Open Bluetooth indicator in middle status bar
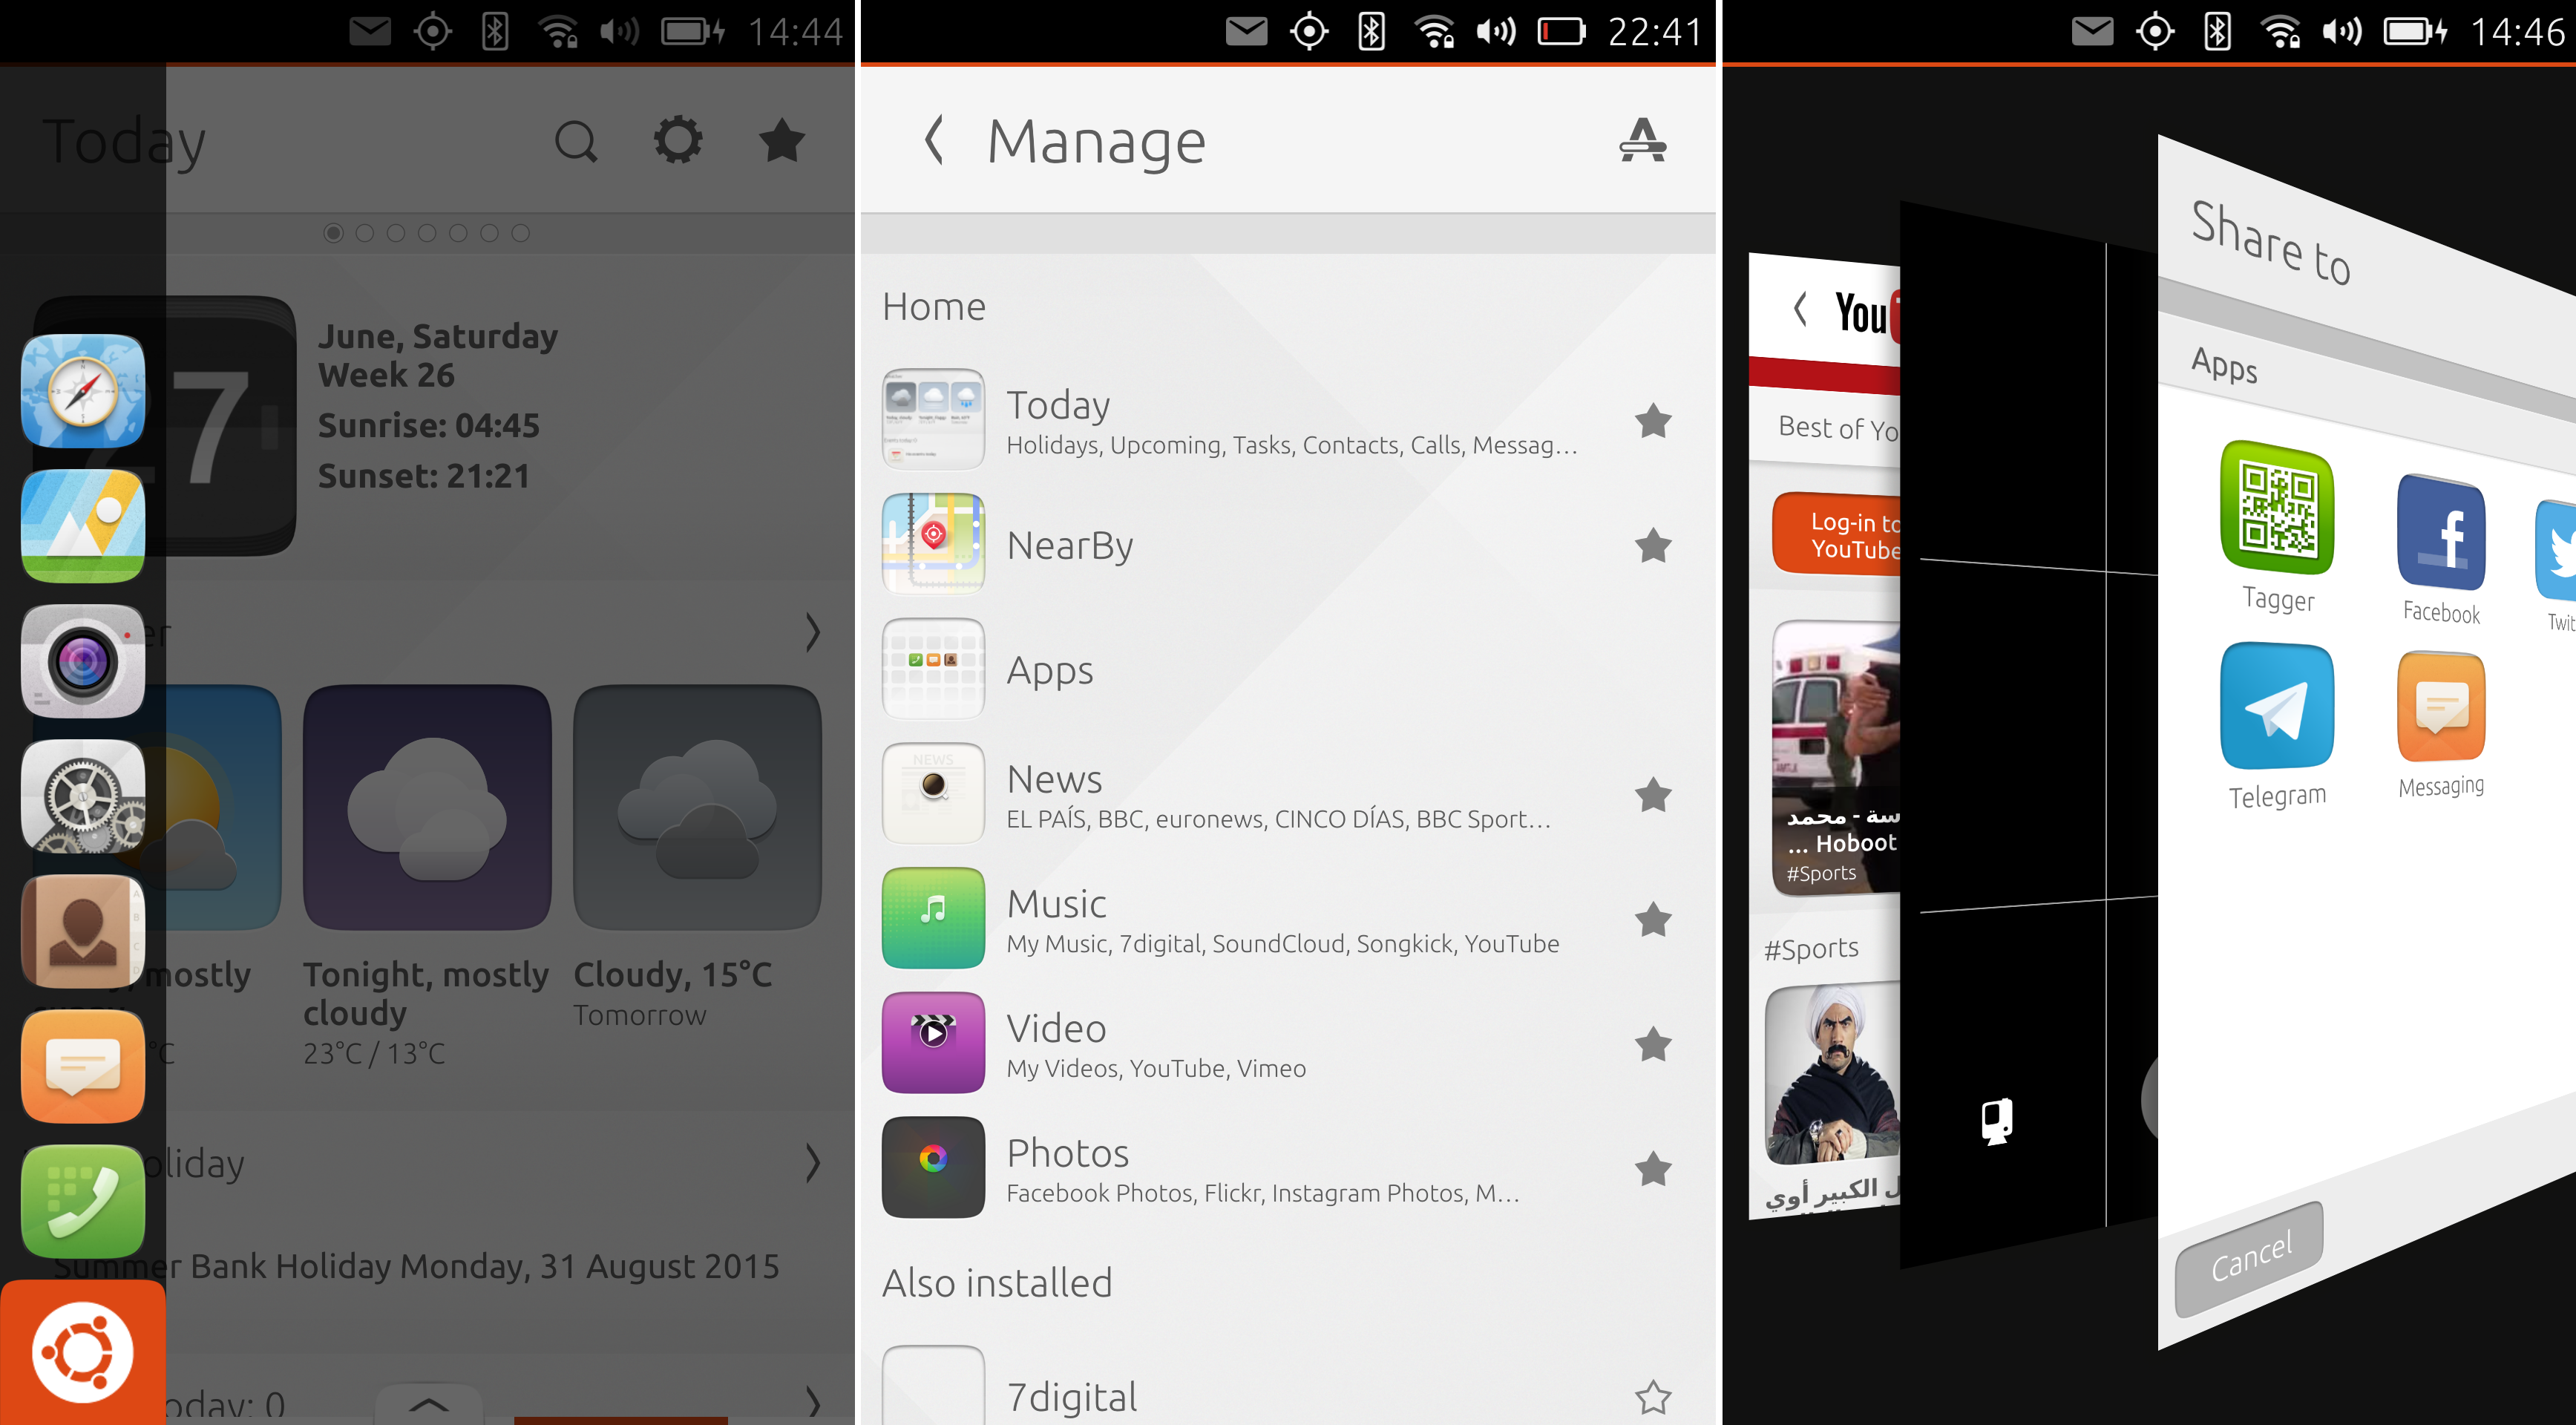 point(1371,32)
